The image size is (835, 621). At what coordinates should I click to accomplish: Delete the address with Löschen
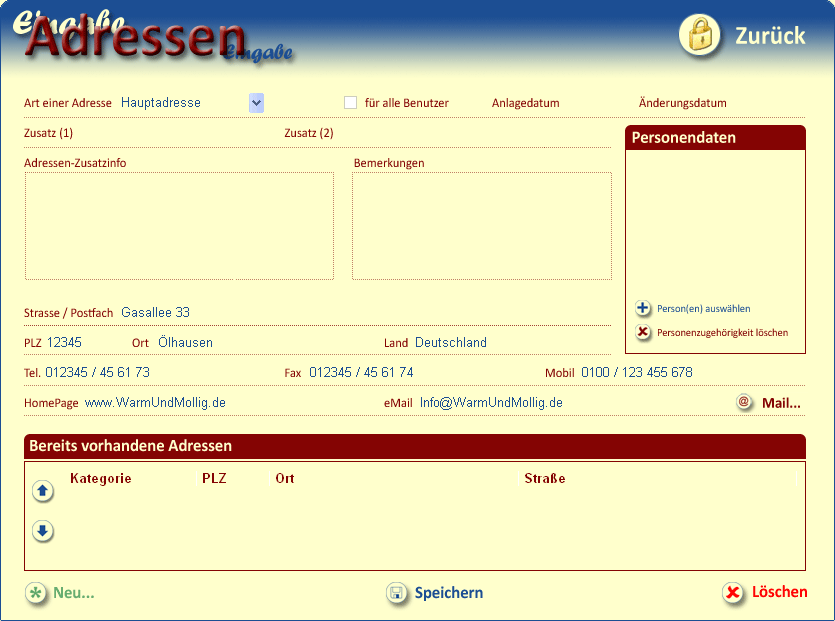[780, 592]
